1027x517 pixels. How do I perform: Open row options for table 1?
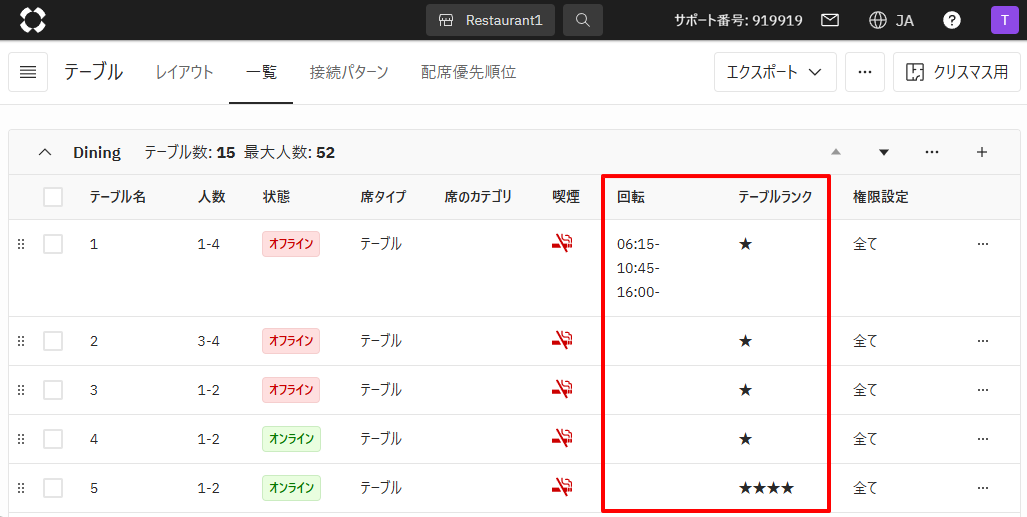coord(982,244)
